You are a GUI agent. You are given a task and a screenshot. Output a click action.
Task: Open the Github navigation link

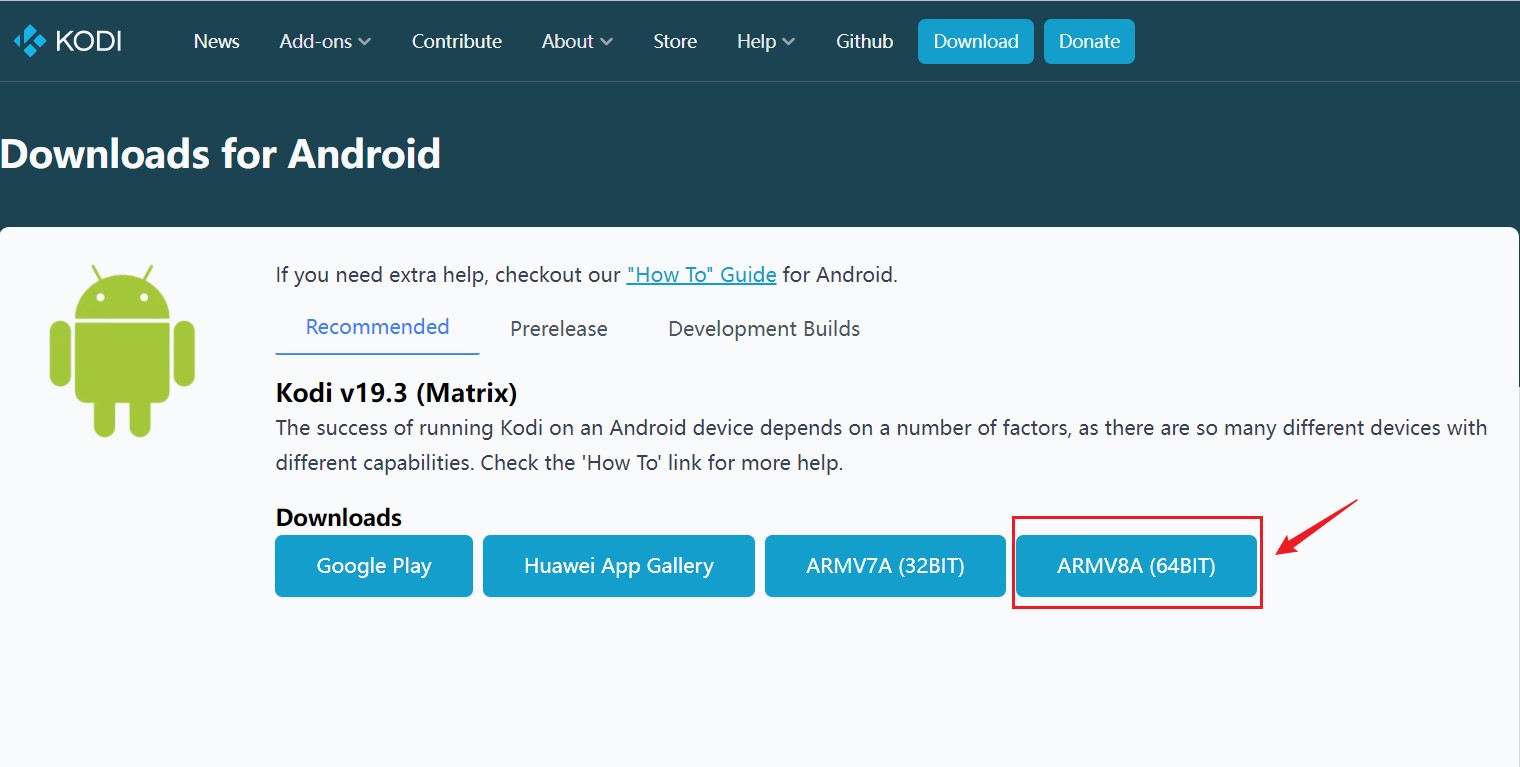(864, 41)
